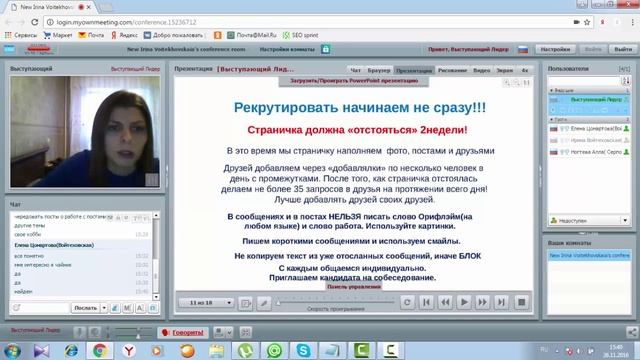
Task: Open the webcam options dropdown arrow
Action: [x=229, y=332]
